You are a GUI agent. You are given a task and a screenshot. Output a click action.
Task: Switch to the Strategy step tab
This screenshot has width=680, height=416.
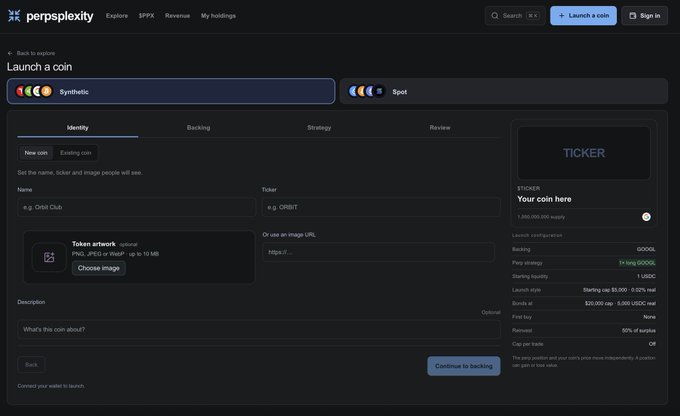[x=319, y=128]
